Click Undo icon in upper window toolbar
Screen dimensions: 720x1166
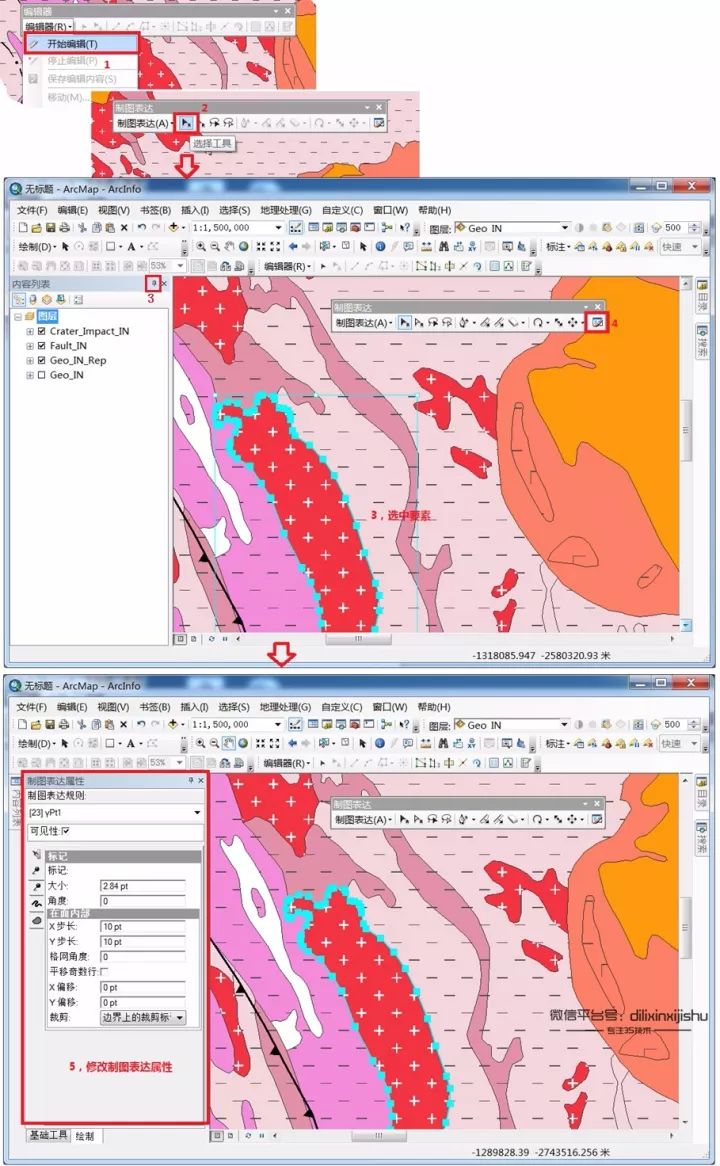coord(141,228)
